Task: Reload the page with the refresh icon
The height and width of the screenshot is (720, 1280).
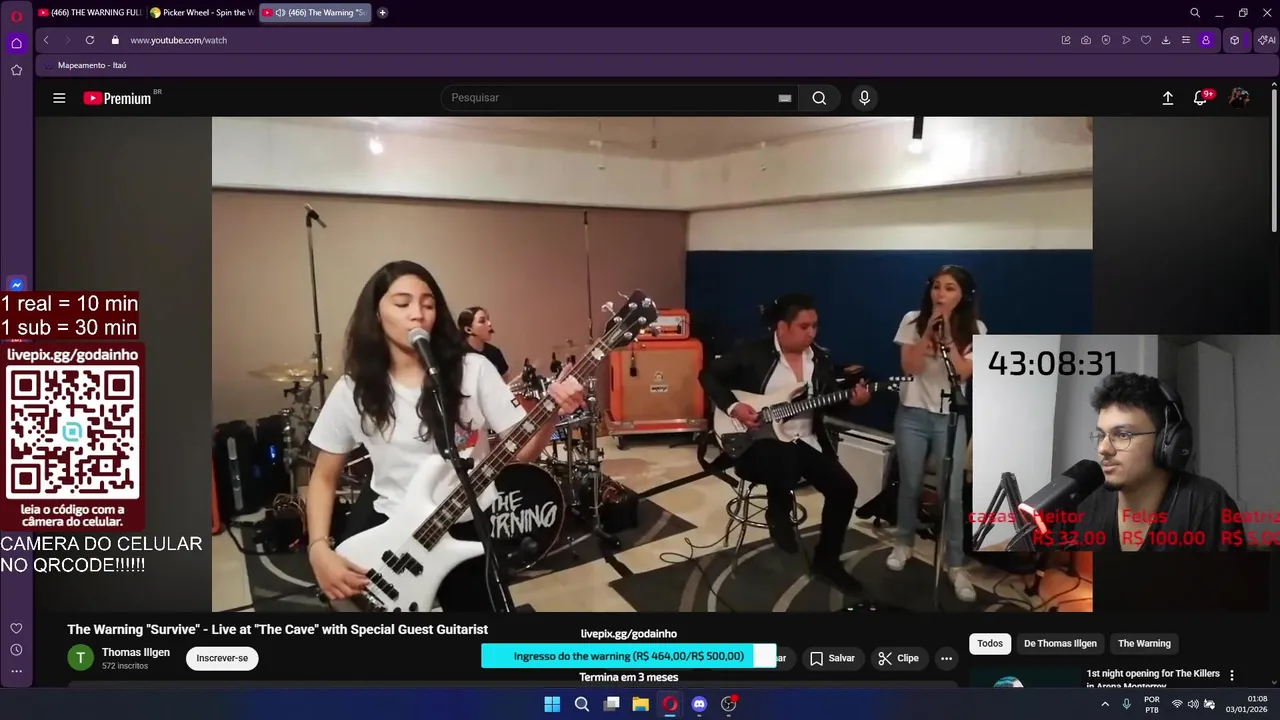Action: pos(90,40)
